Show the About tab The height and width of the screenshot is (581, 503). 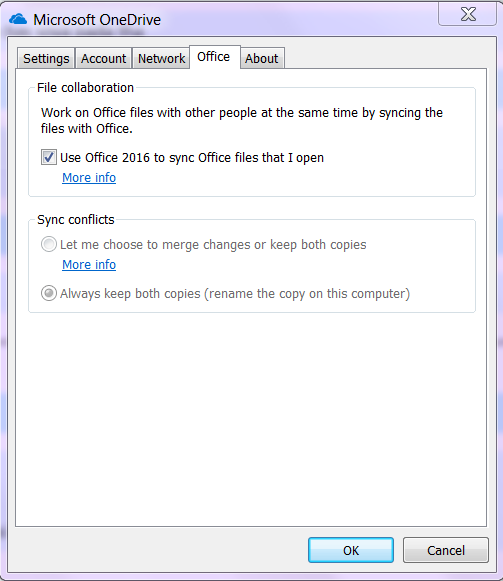[261, 59]
